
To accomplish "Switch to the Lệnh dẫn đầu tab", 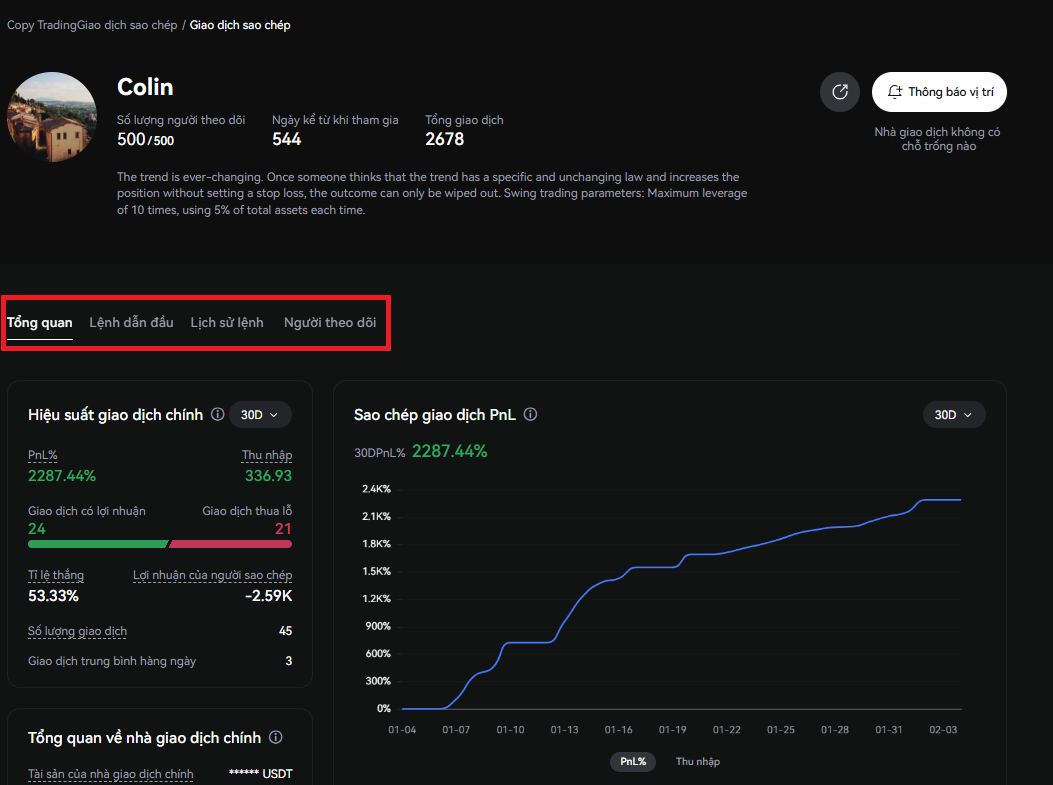I will [x=131, y=323].
